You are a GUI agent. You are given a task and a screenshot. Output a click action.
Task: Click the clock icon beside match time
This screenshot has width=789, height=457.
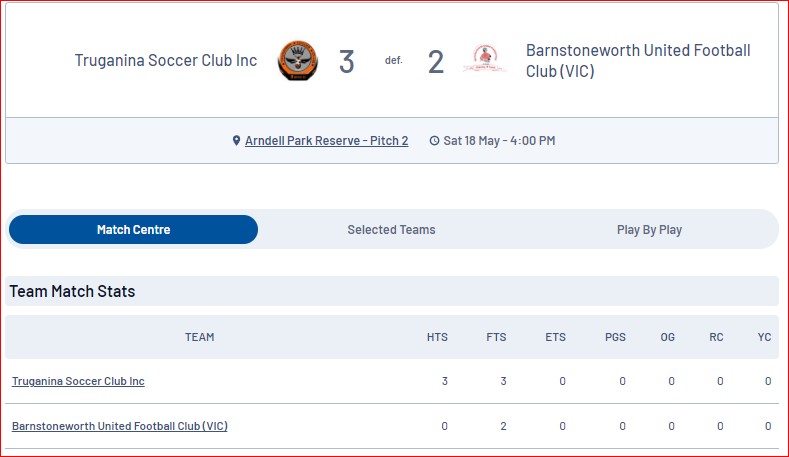click(434, 141)
